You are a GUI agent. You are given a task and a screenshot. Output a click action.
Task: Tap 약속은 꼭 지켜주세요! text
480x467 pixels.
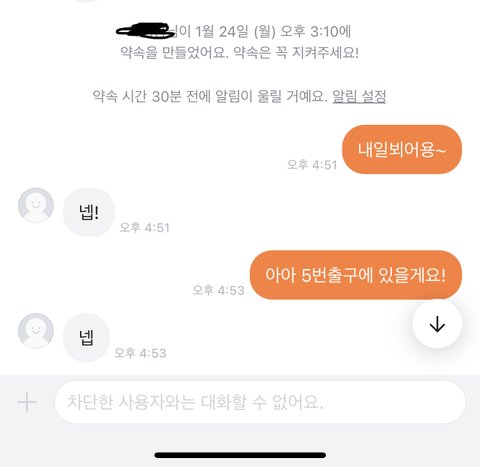tap(296, 52)
